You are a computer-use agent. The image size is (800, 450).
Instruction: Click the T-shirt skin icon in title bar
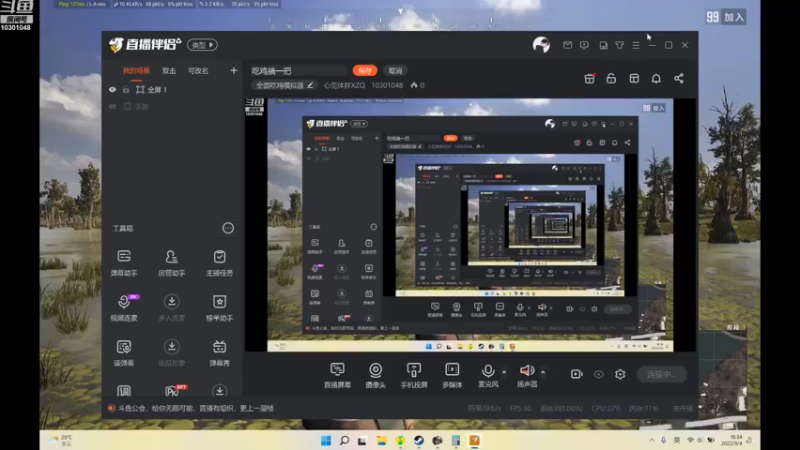tap(619, 45)
